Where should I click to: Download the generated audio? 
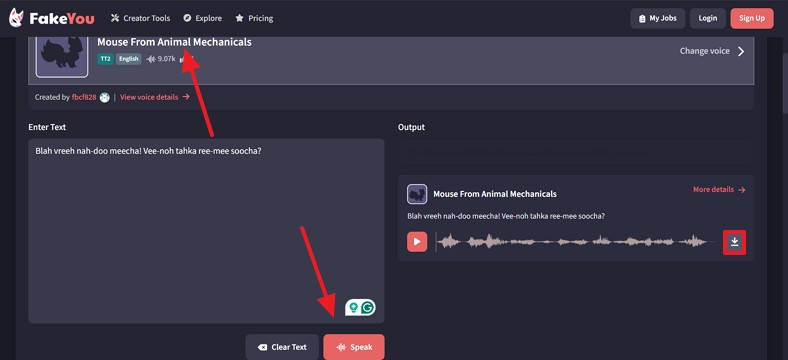coord(734,242)
